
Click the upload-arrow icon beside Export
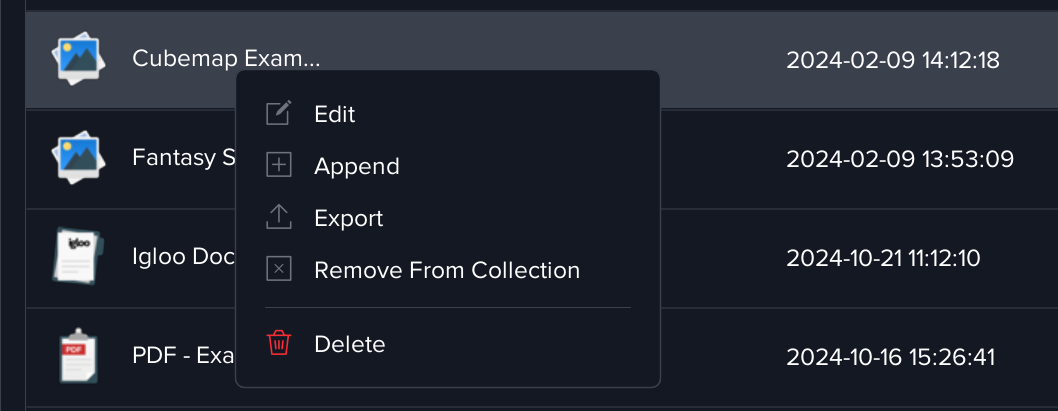279,218
